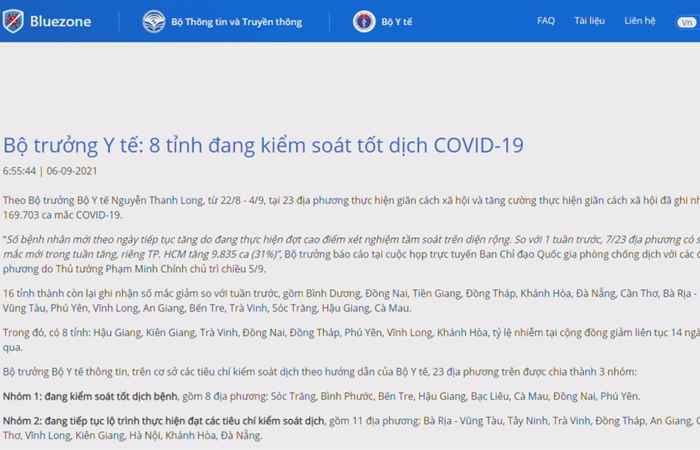Open the Bluezone home link text
The image size is (700, 450).
click(60, 21)
